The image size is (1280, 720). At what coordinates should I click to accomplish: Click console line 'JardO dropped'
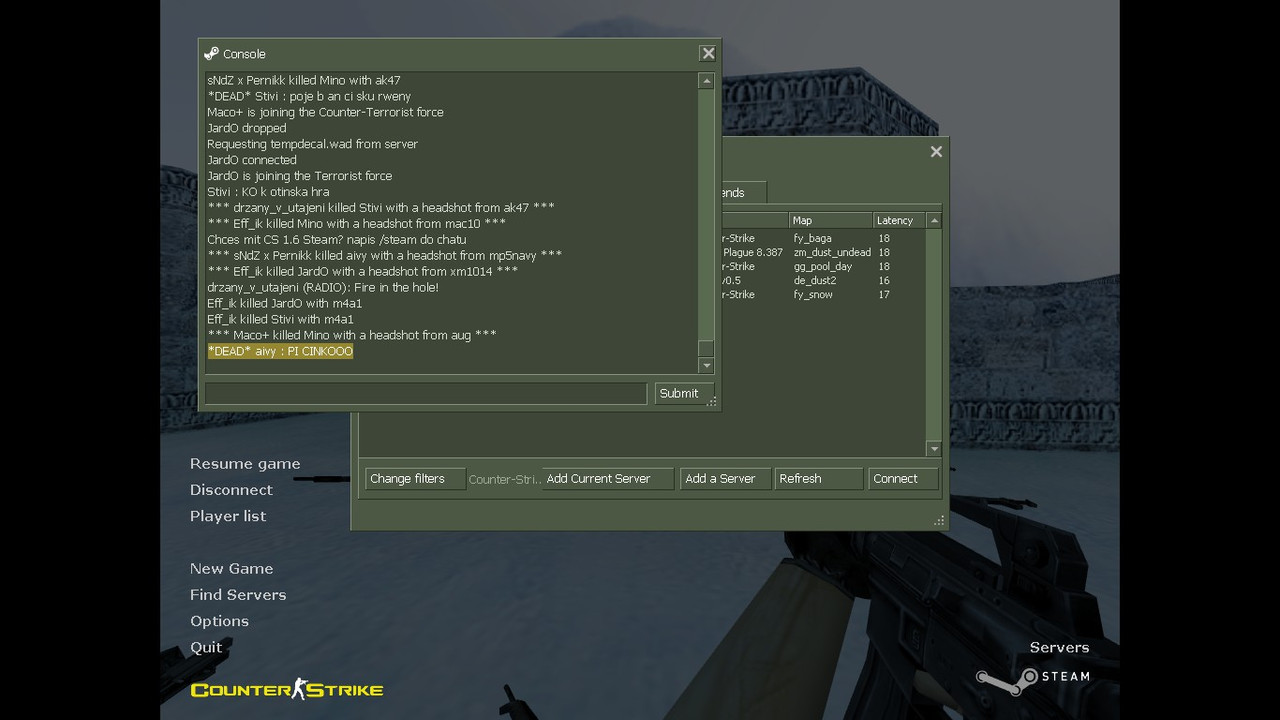point(247,128)
